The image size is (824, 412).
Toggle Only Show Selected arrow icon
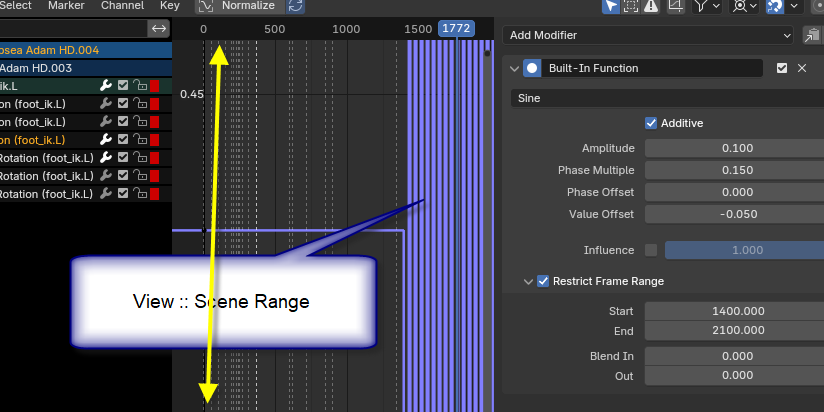tap(611, 6)
